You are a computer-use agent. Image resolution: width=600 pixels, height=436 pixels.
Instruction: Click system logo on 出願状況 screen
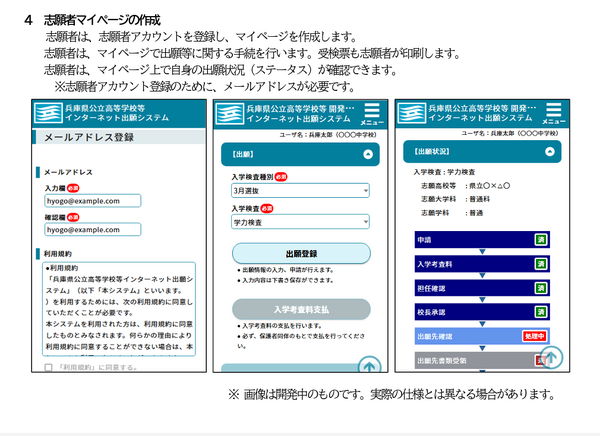pos(413,113)
